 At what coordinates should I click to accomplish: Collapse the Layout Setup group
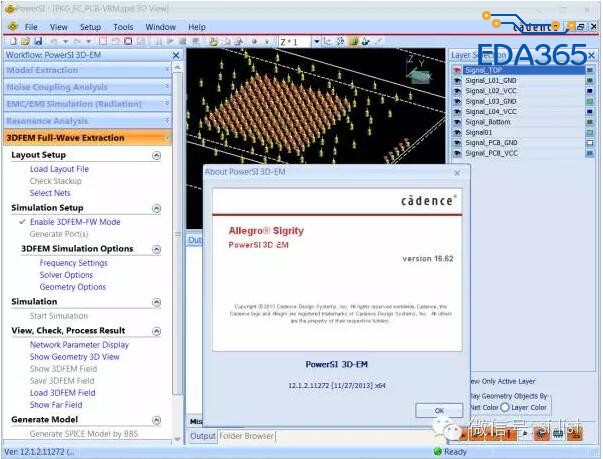[156, 155]
